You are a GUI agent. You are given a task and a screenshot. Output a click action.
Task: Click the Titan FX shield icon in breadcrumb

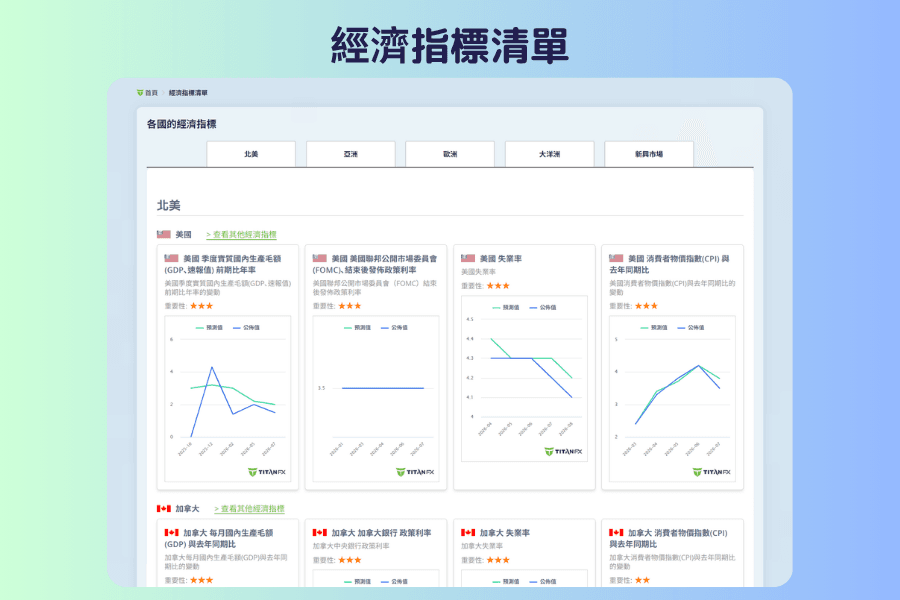[140, 93]
